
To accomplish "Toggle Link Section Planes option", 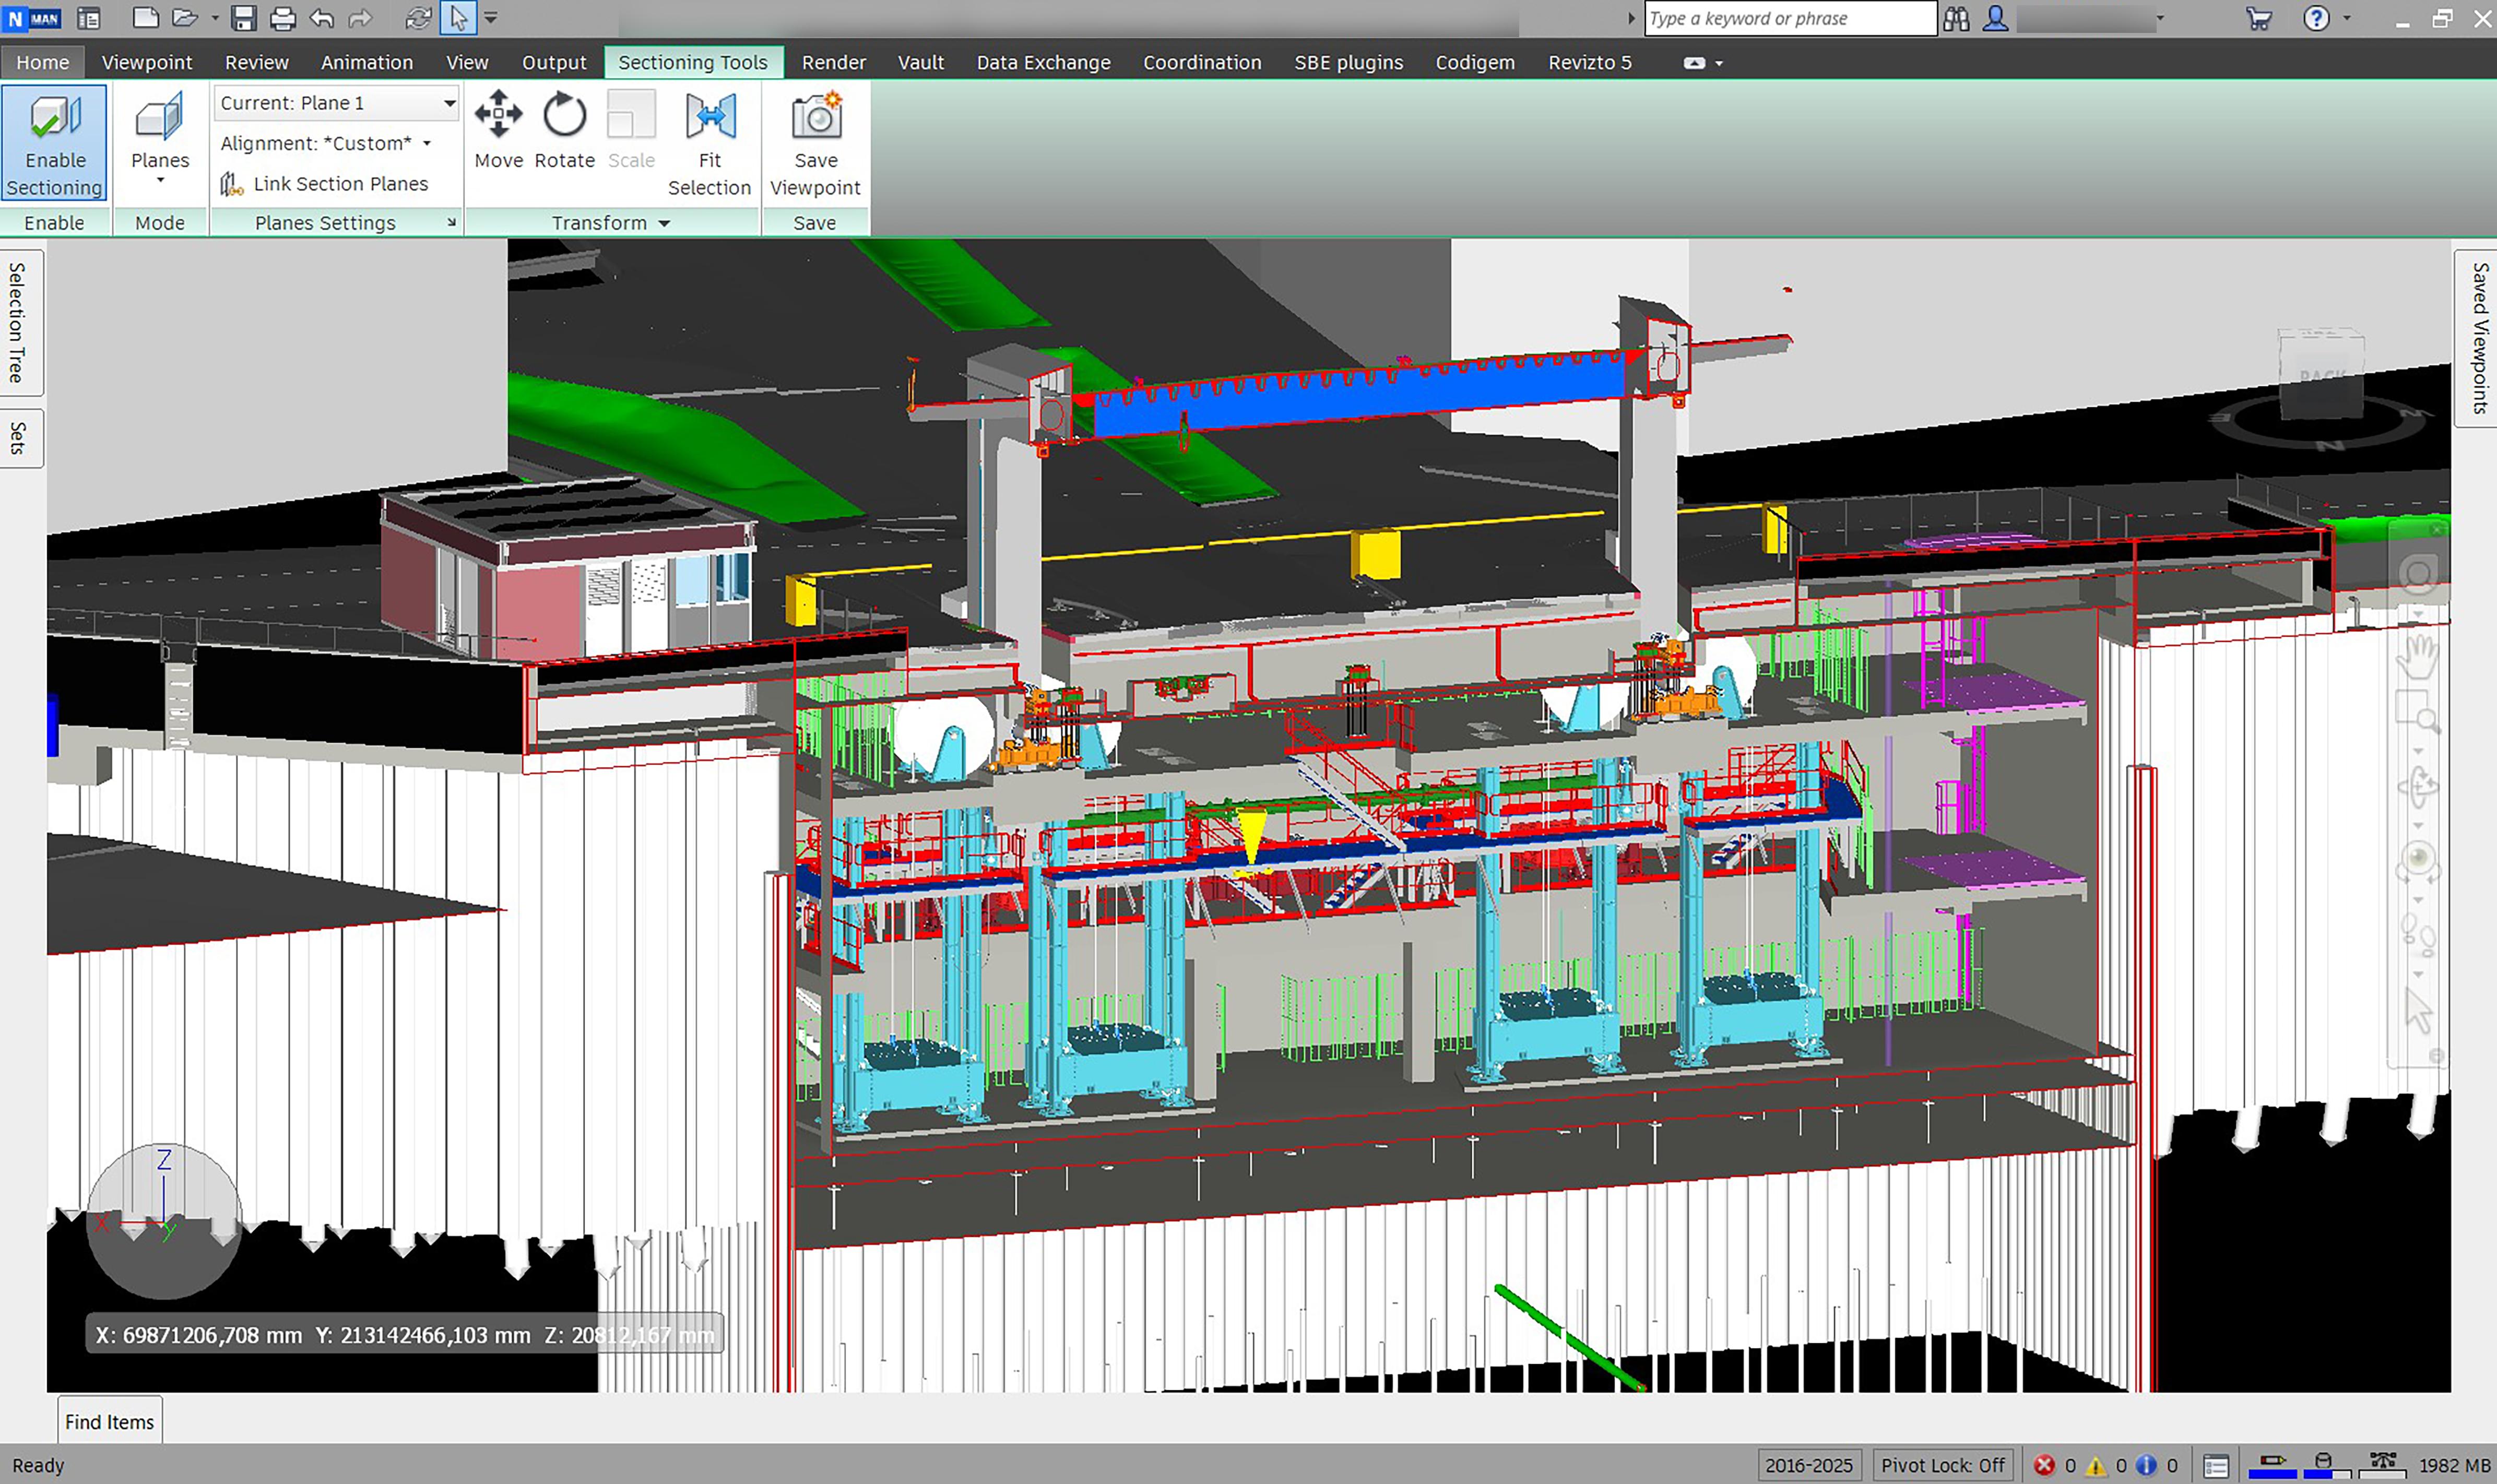I will [x=324, y=184].
